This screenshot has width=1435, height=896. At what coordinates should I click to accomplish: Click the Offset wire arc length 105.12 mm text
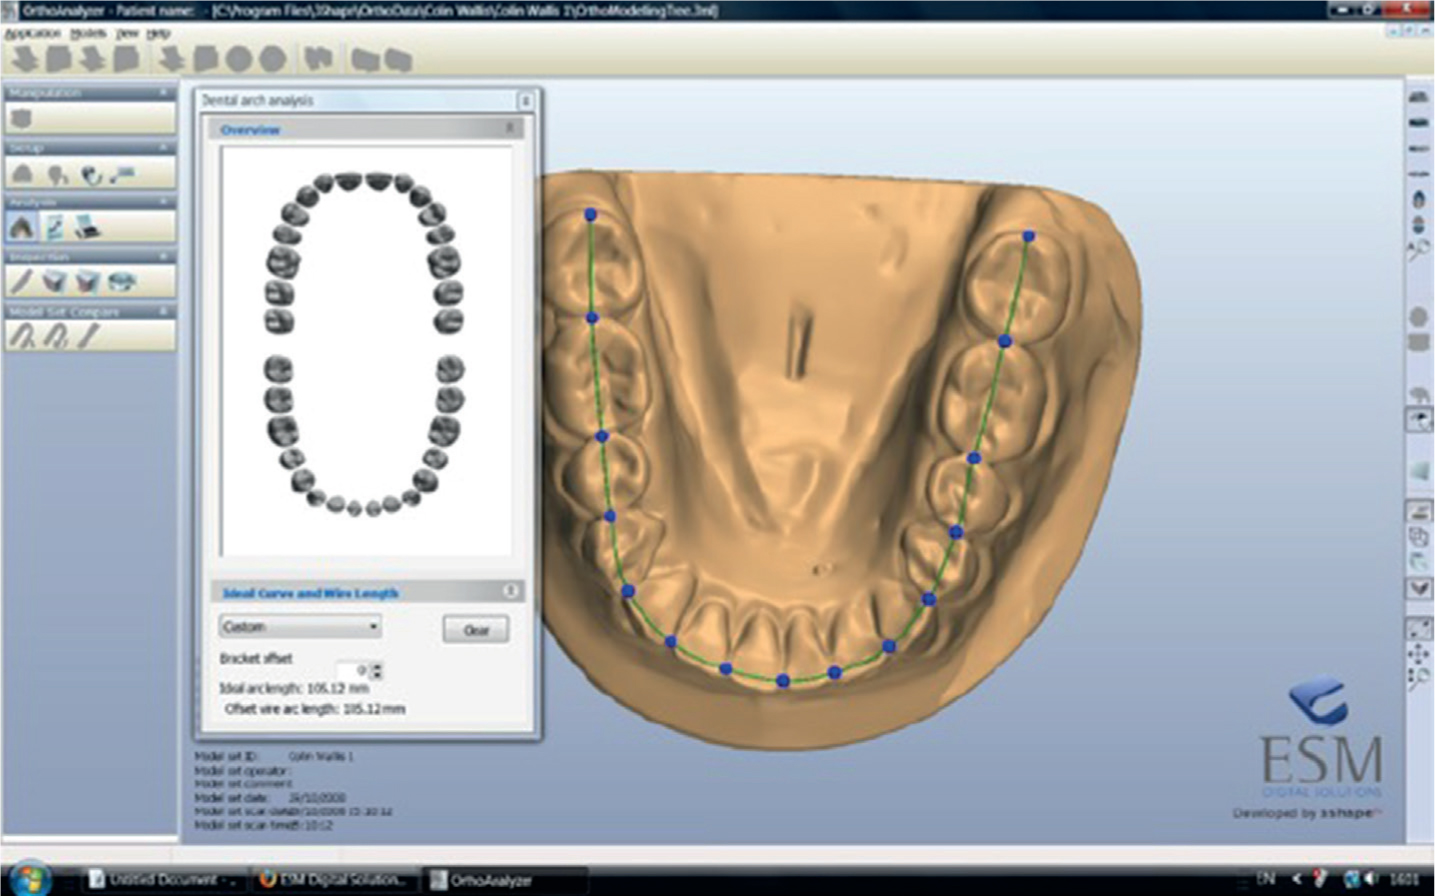[x=315, y=709]
